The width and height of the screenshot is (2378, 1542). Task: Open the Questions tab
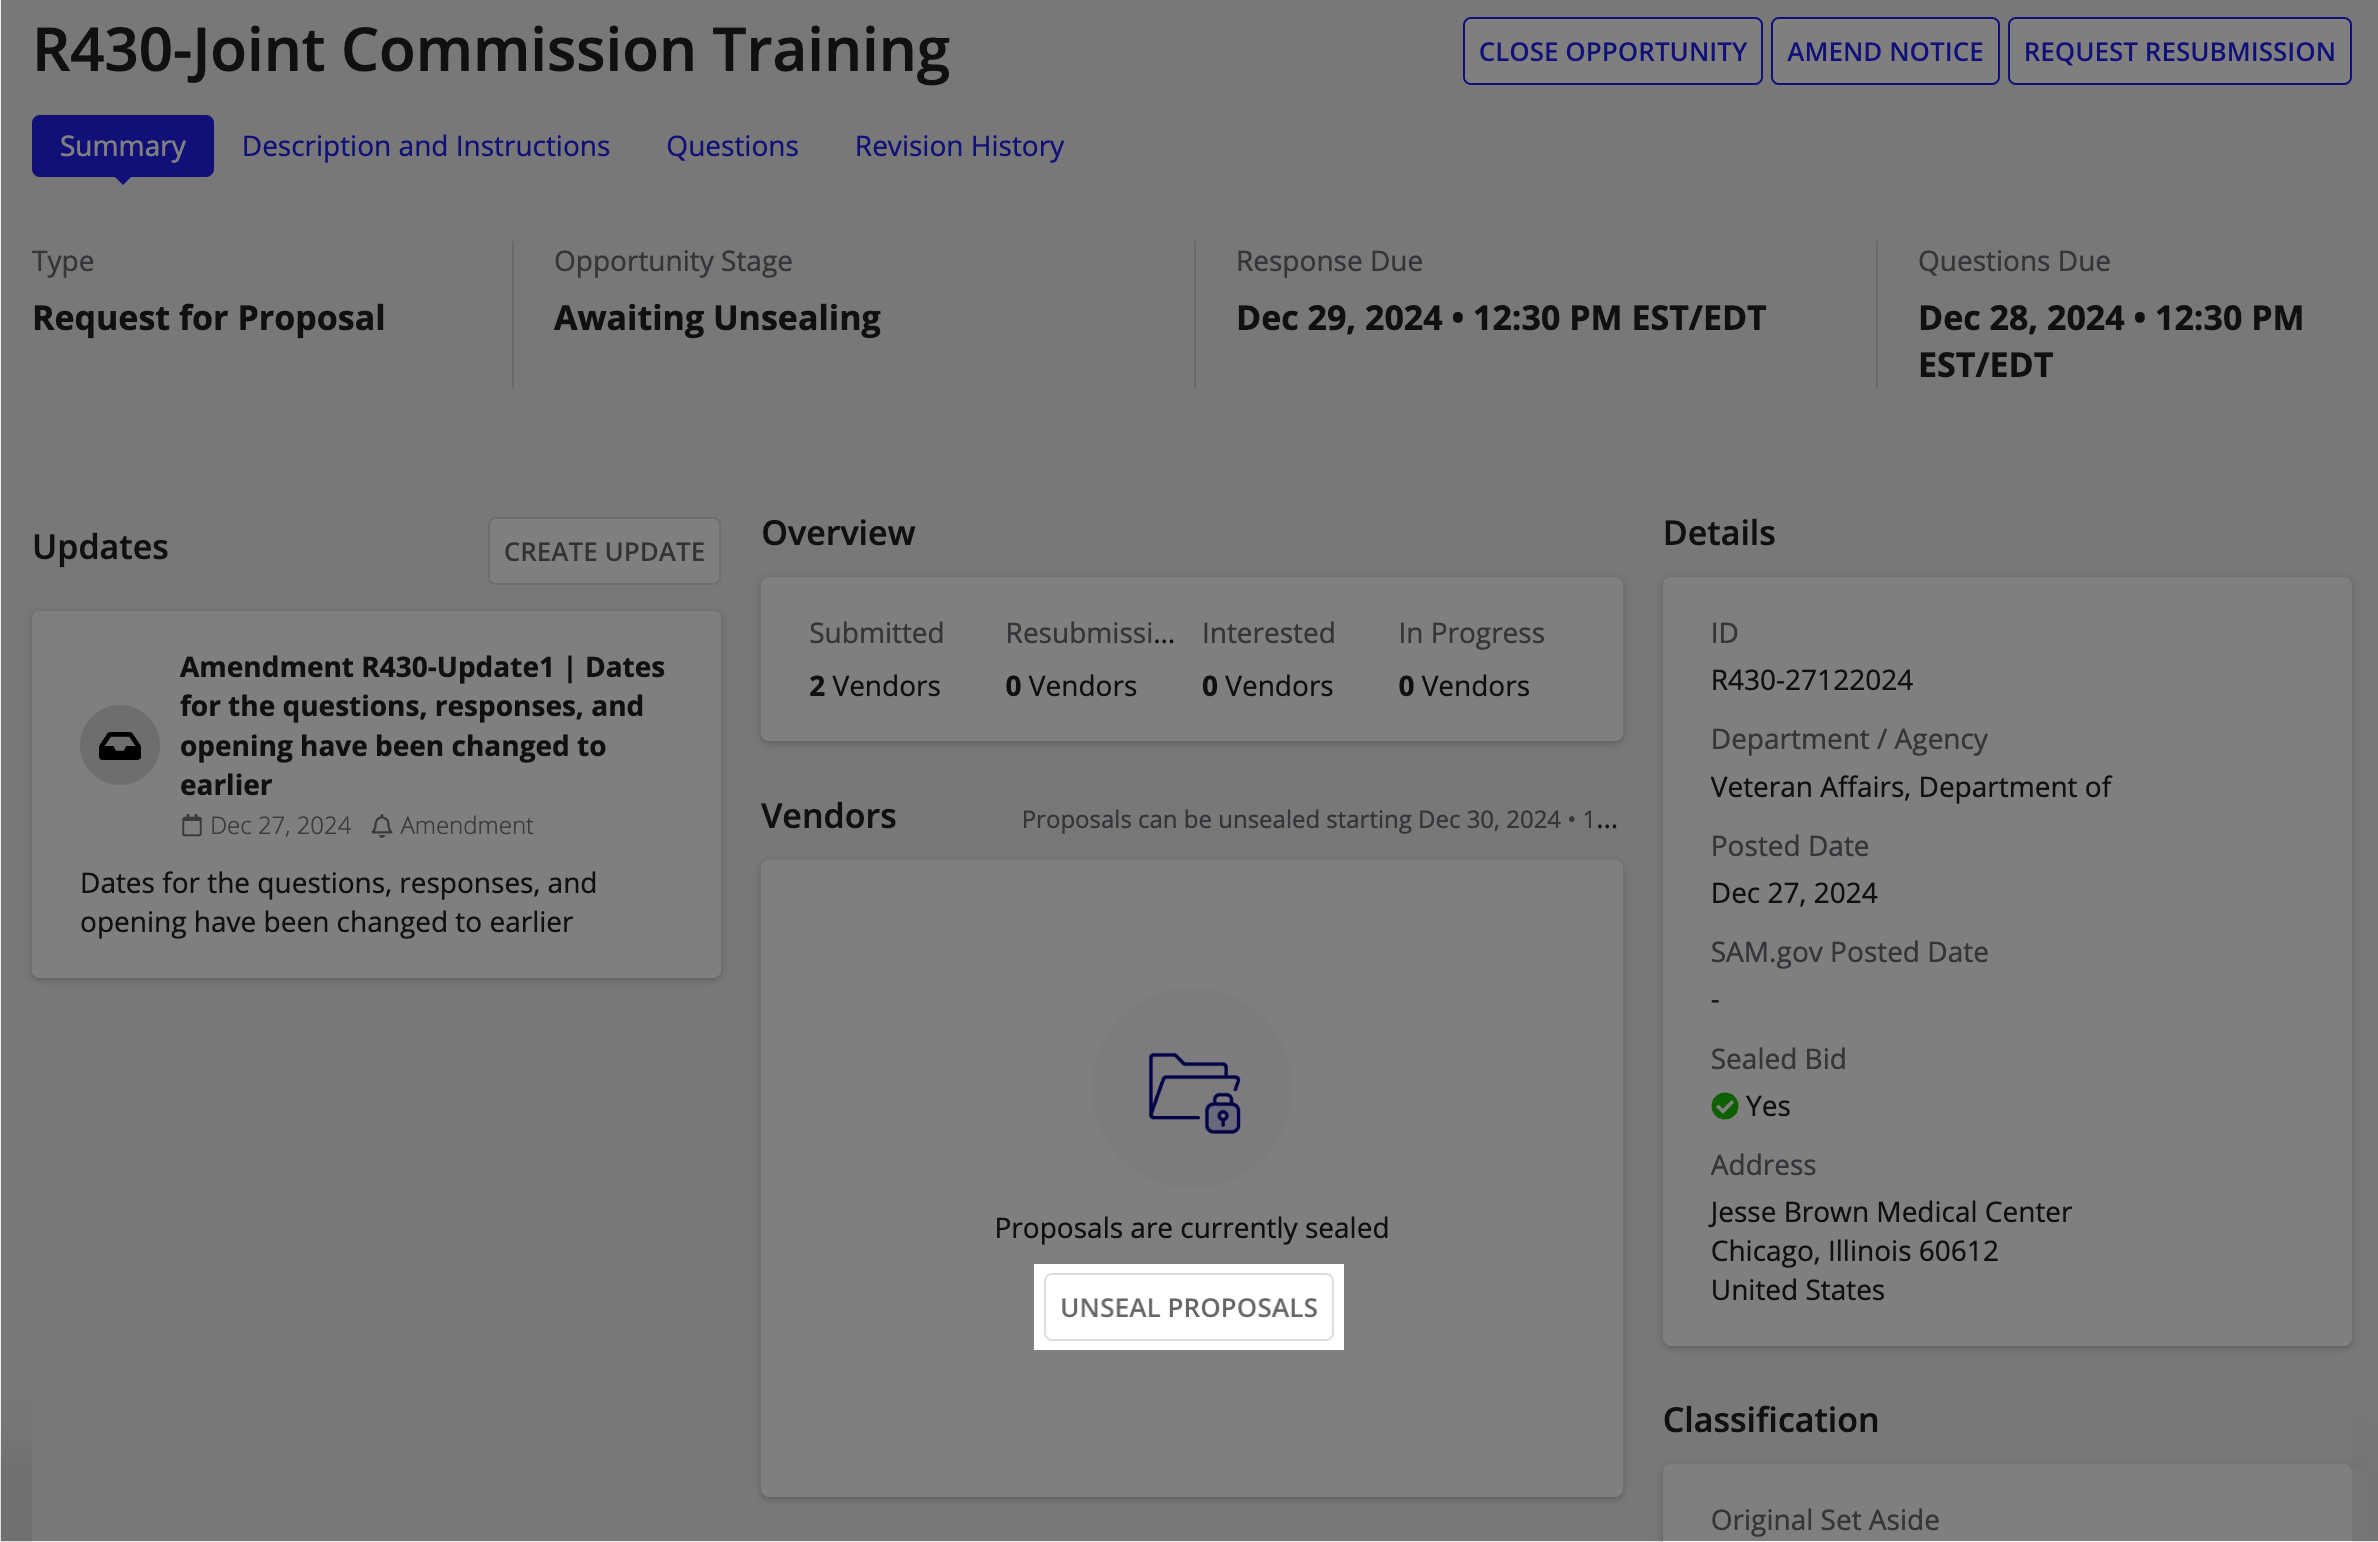[731, 144]
